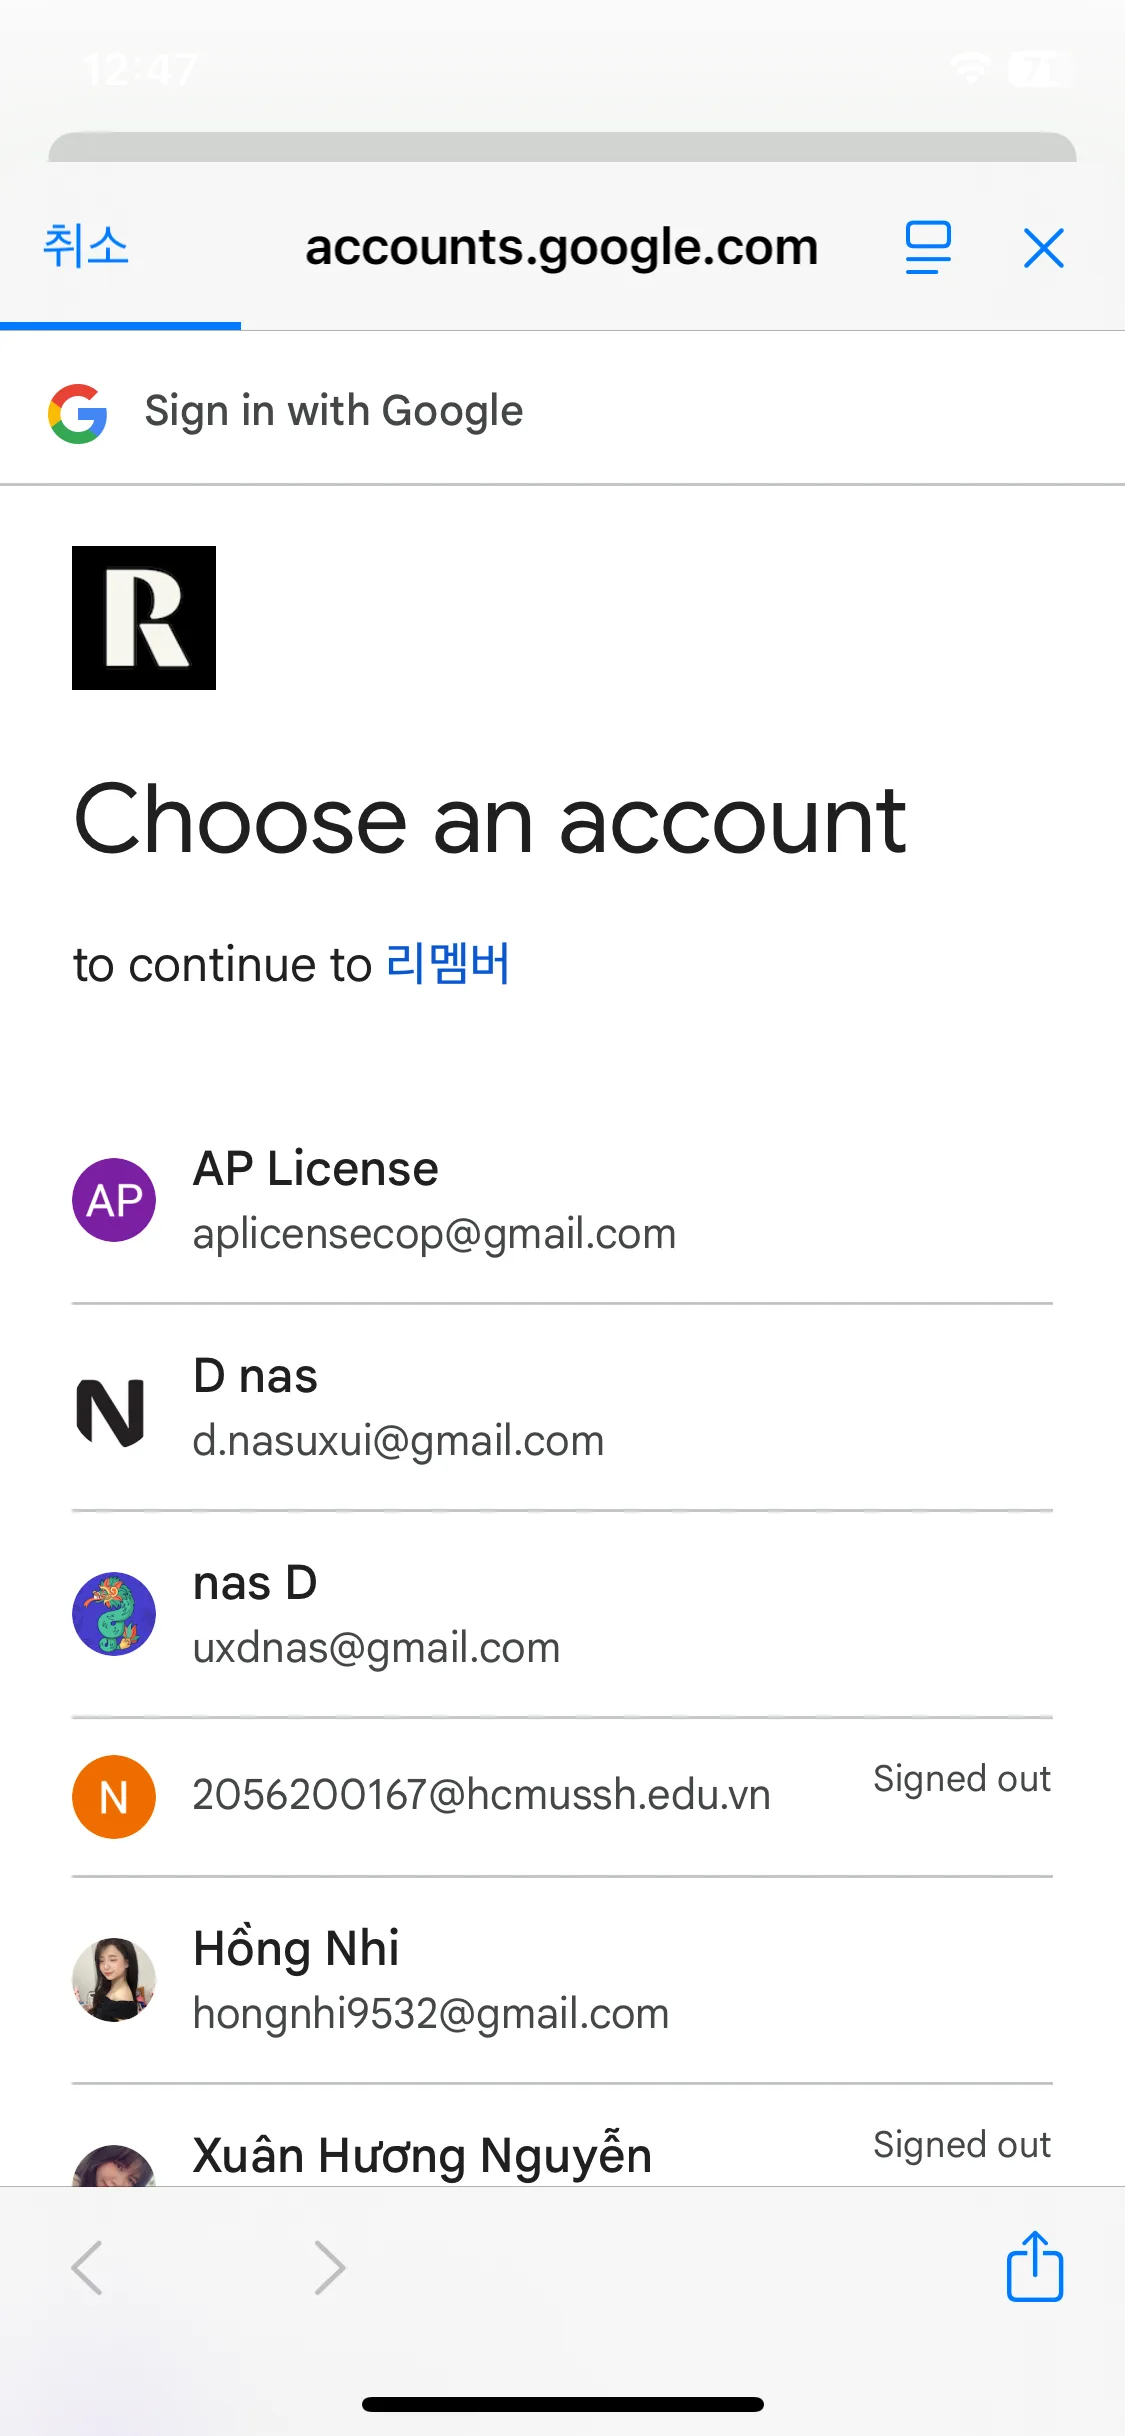Screen dimensions: 1125x2436
Task: Select the Xuân Hương Nguyễn account
Action: 422,2156
